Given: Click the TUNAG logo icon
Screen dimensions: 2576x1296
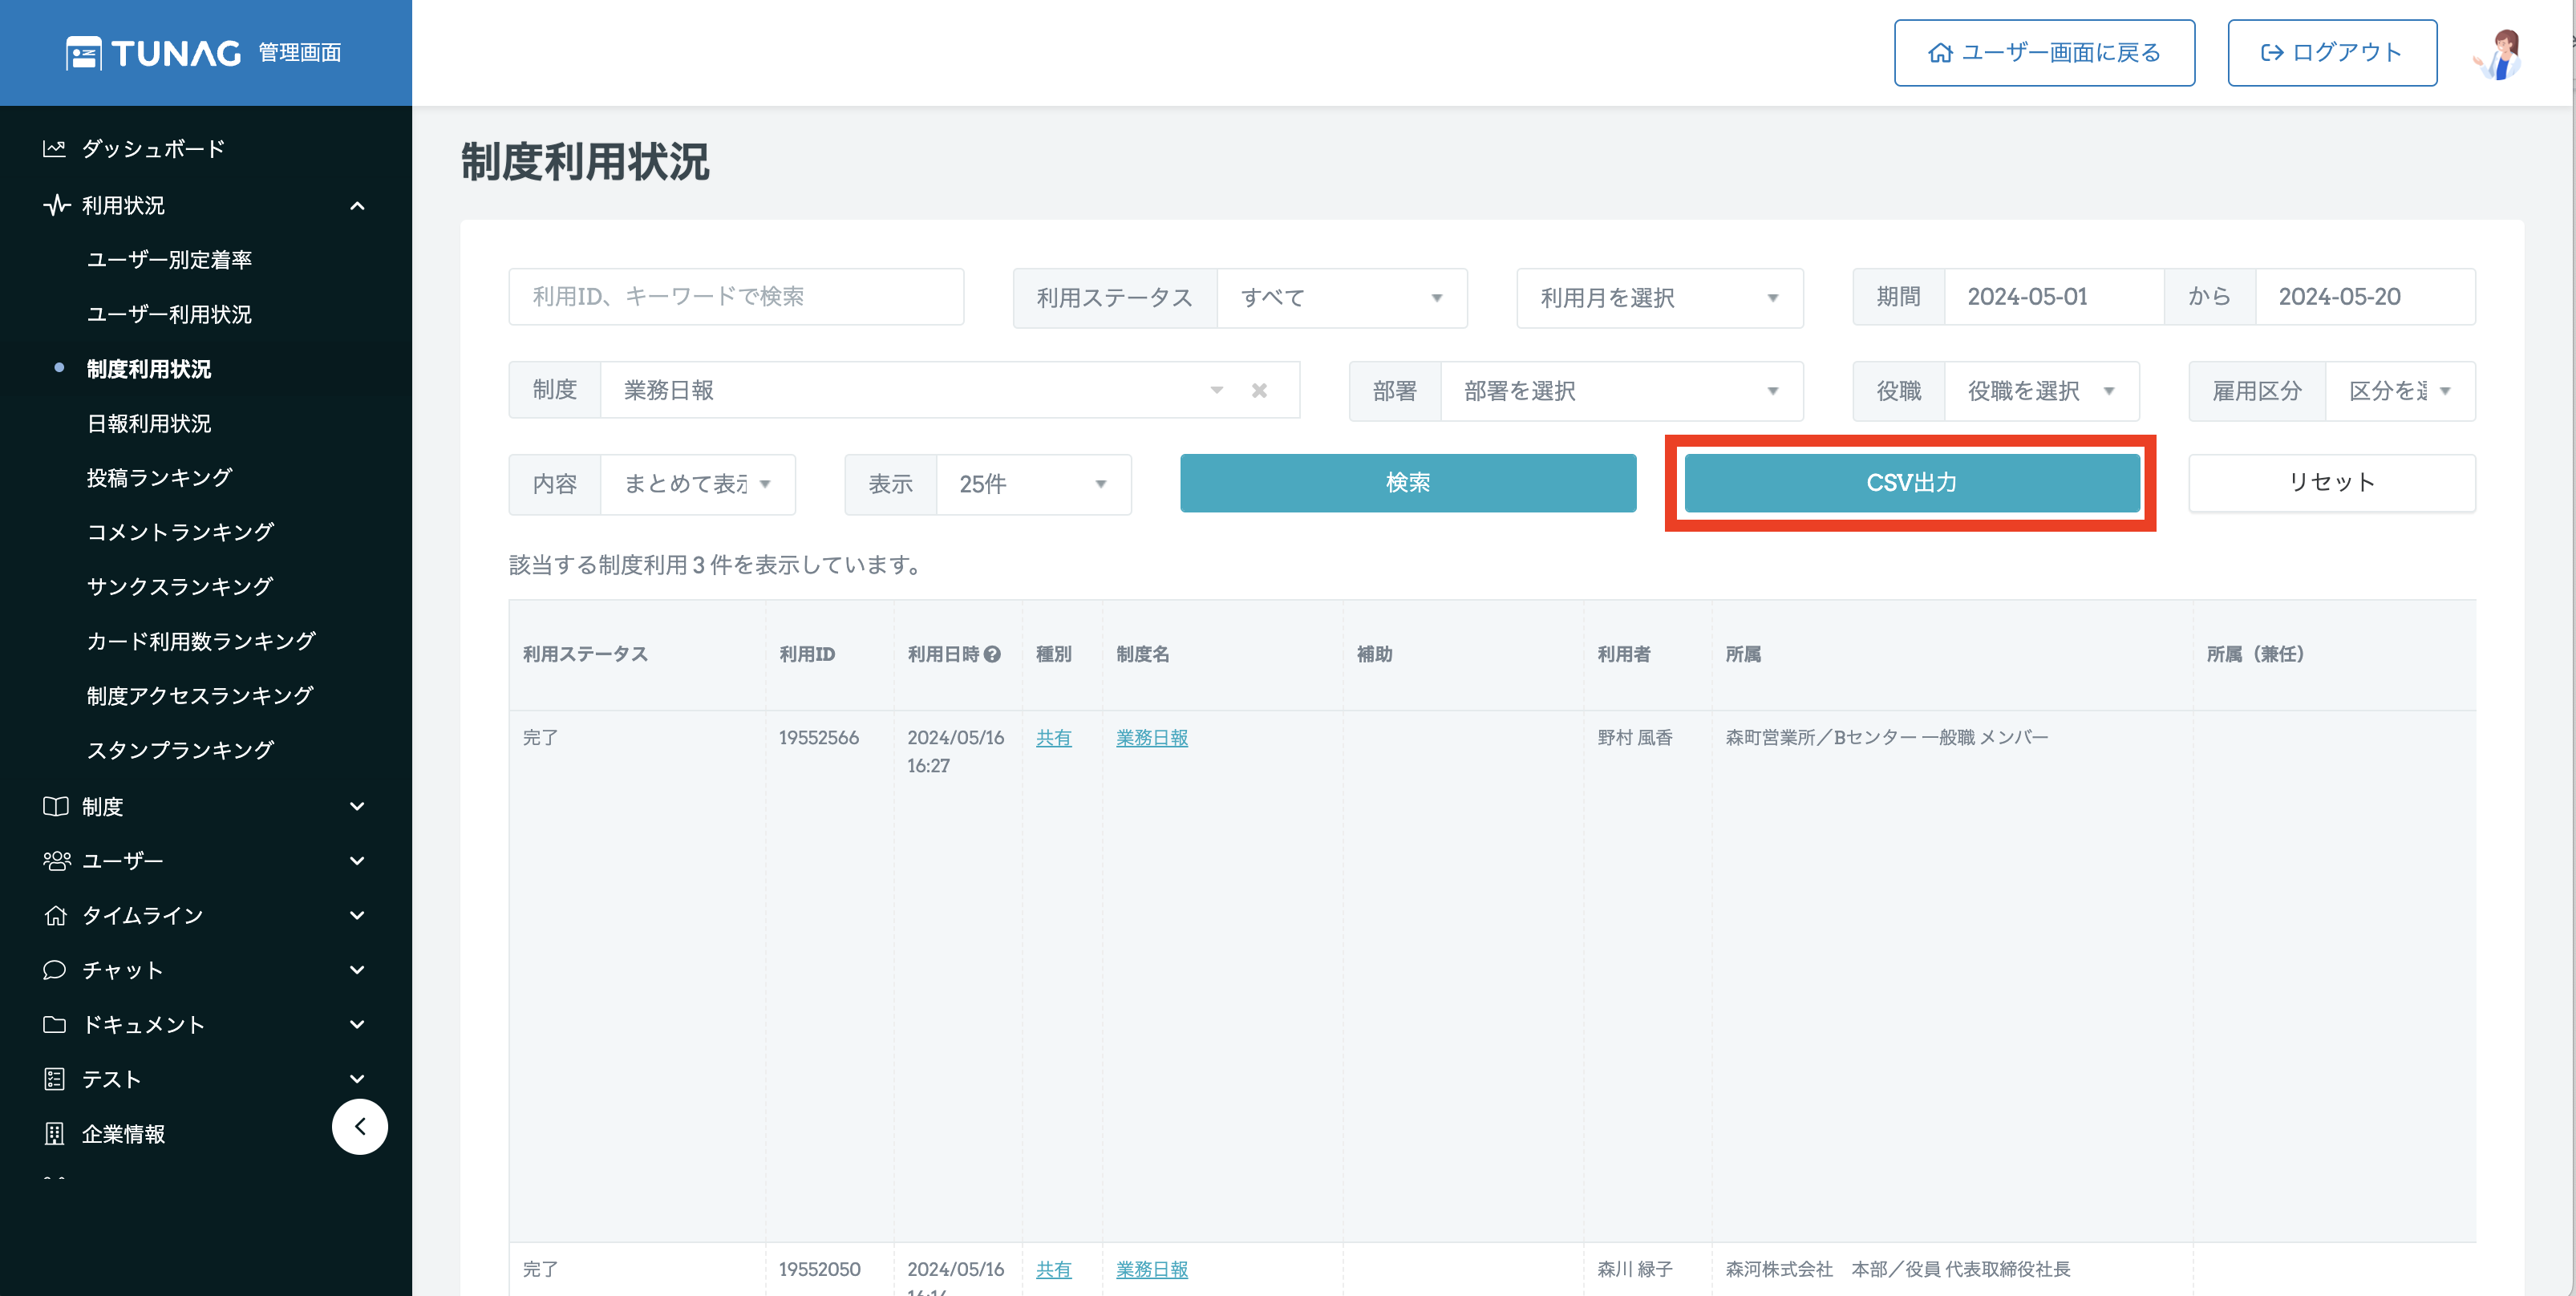Looking at the screenshot, I should coord(84,53).
